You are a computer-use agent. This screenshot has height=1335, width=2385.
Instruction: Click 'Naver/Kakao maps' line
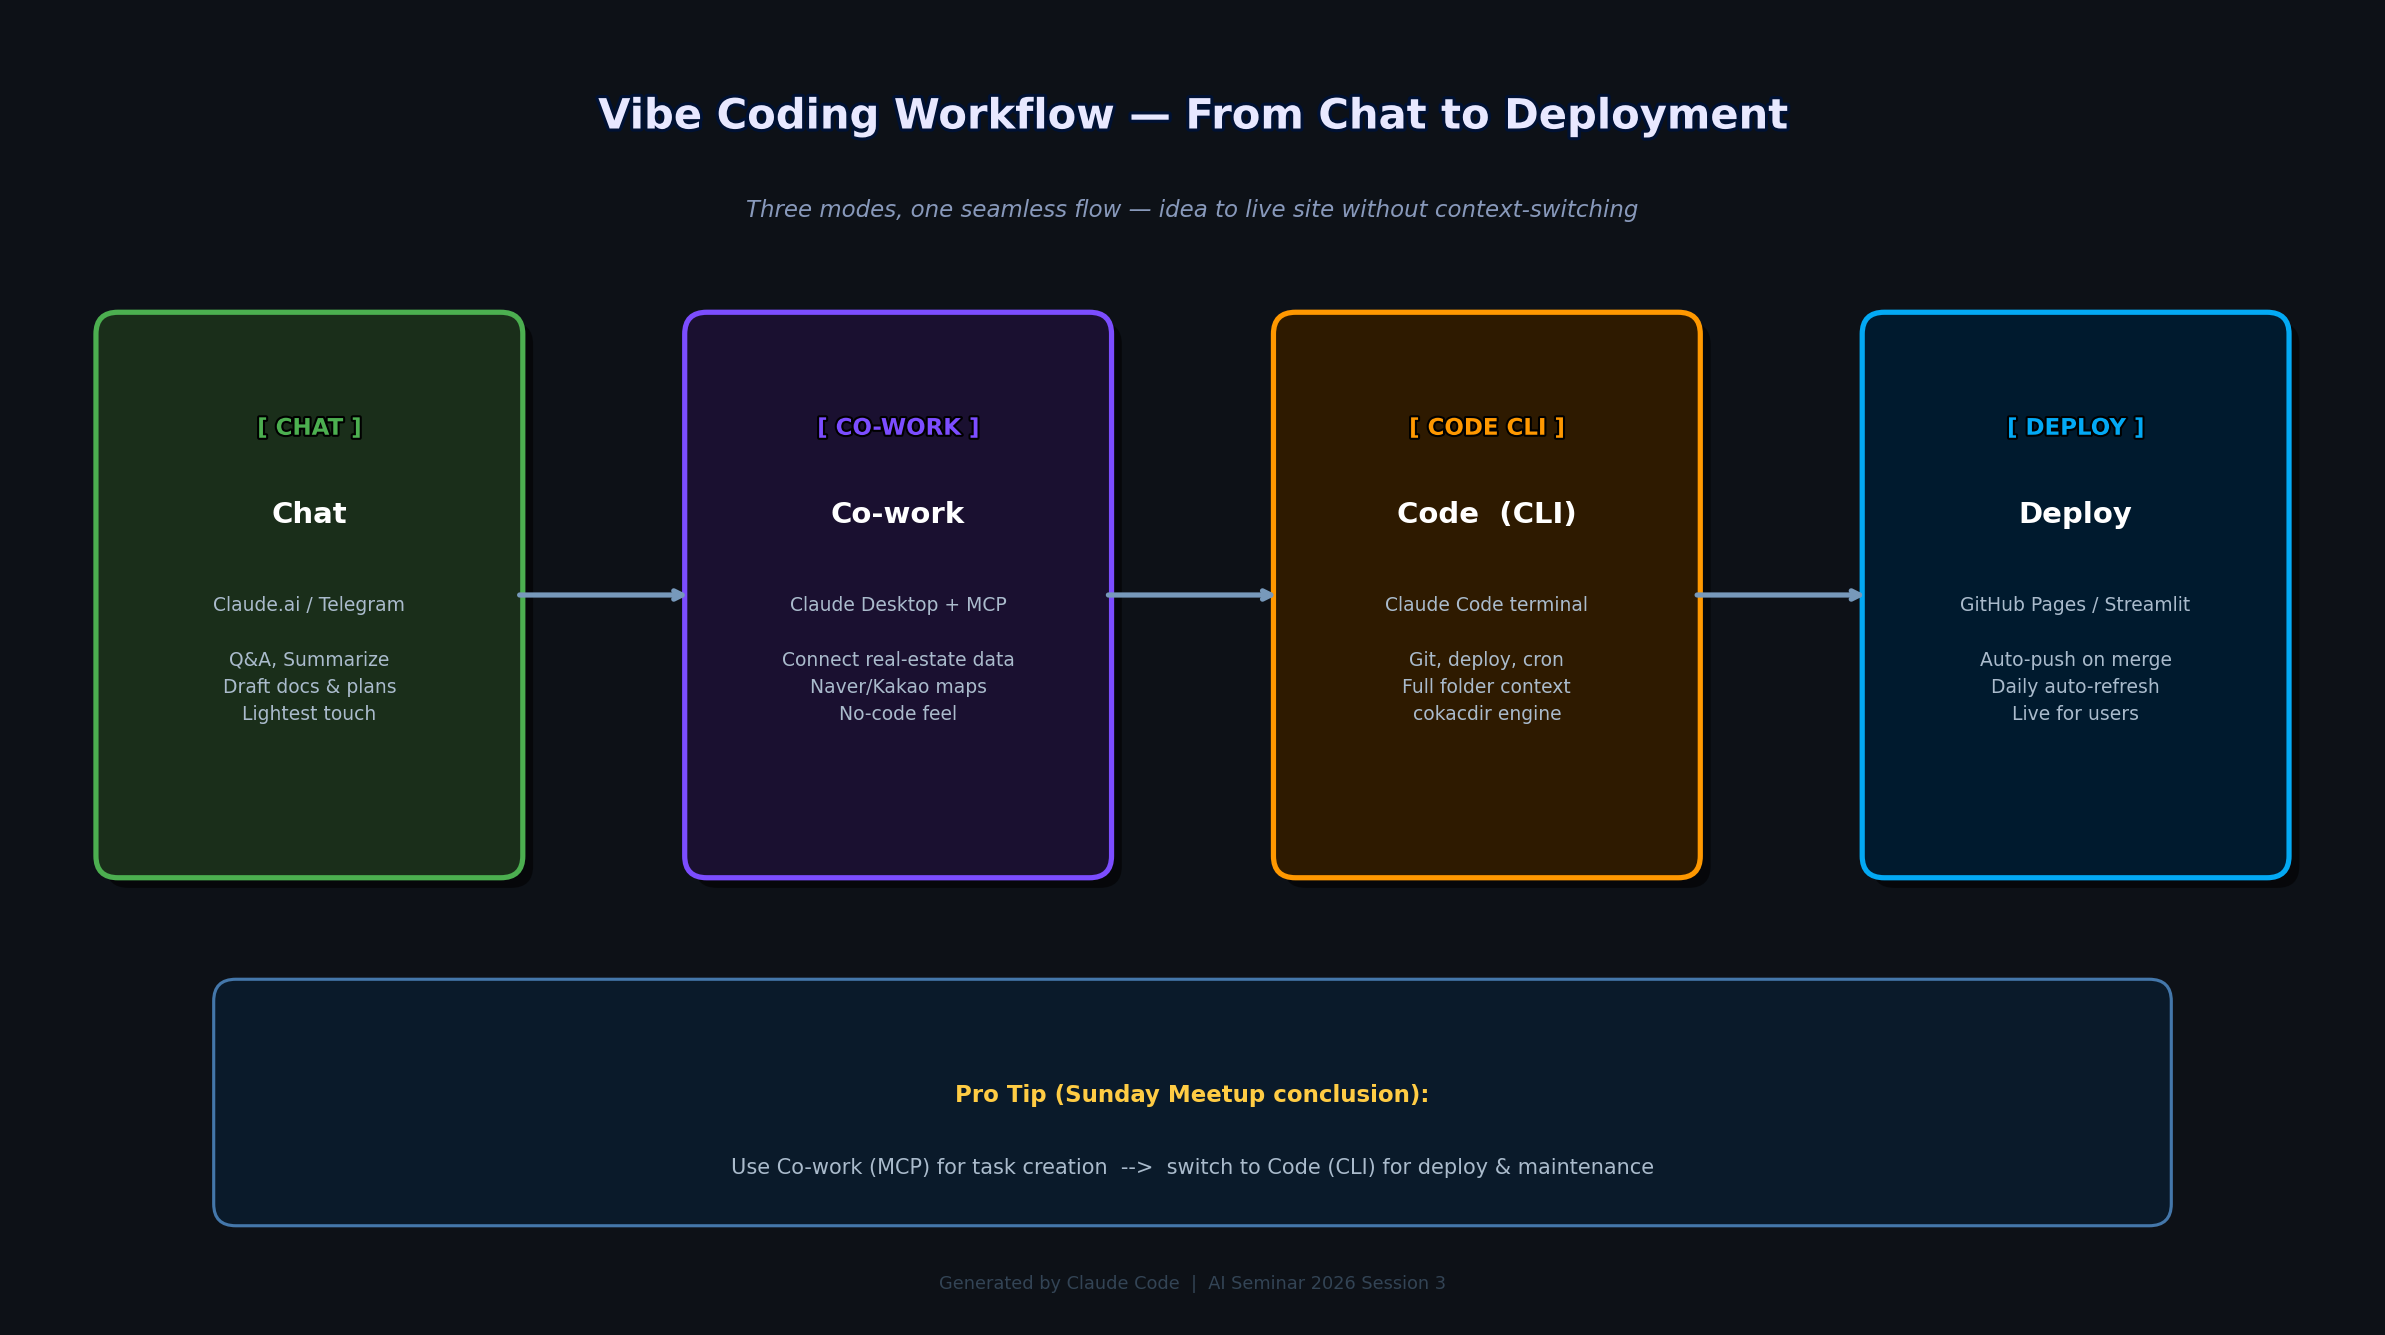[898, 686]
